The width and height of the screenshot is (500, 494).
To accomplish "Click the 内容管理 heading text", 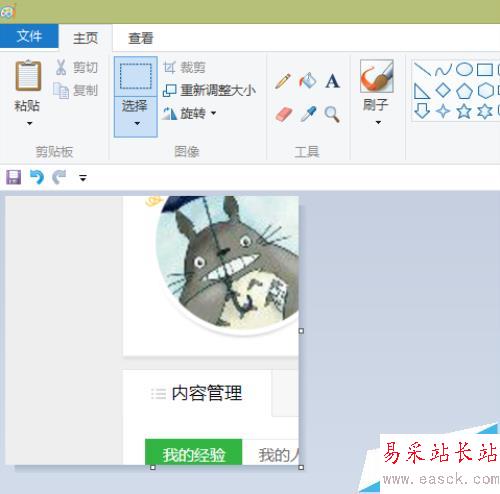I will (207, 393).
